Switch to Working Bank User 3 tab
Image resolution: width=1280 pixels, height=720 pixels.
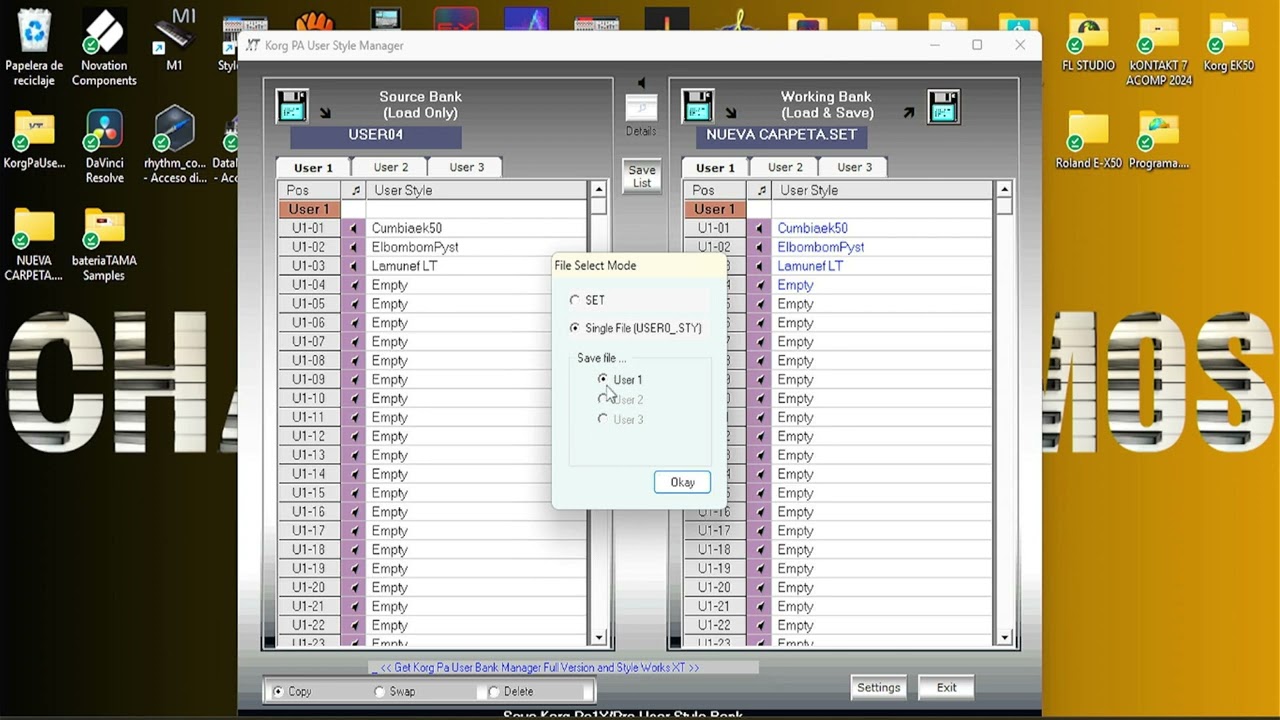(854, 167)
